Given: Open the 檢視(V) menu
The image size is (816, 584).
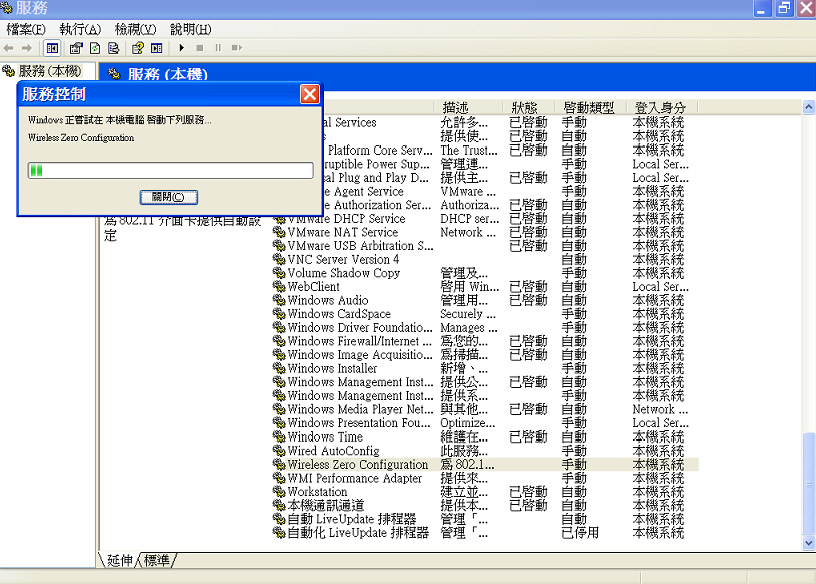Looking at the screenshot, I should [x=135, y=30].
